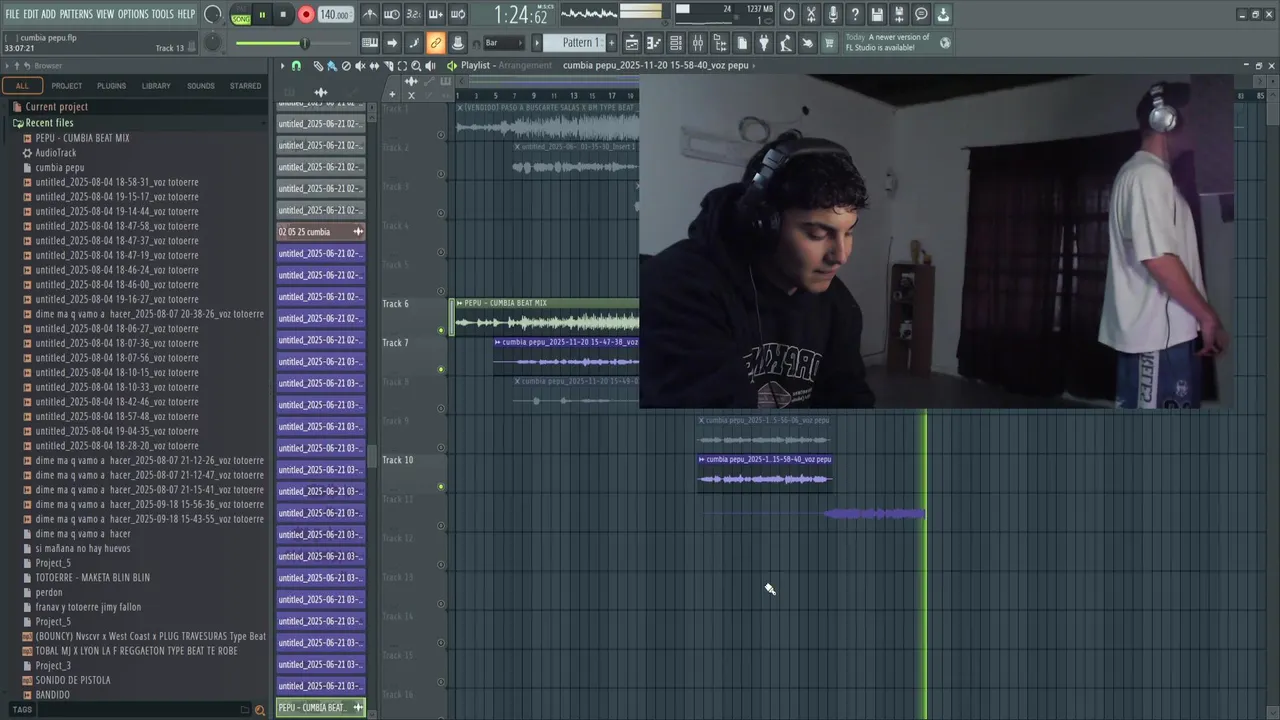Click the undo history icon

point(789,14)
